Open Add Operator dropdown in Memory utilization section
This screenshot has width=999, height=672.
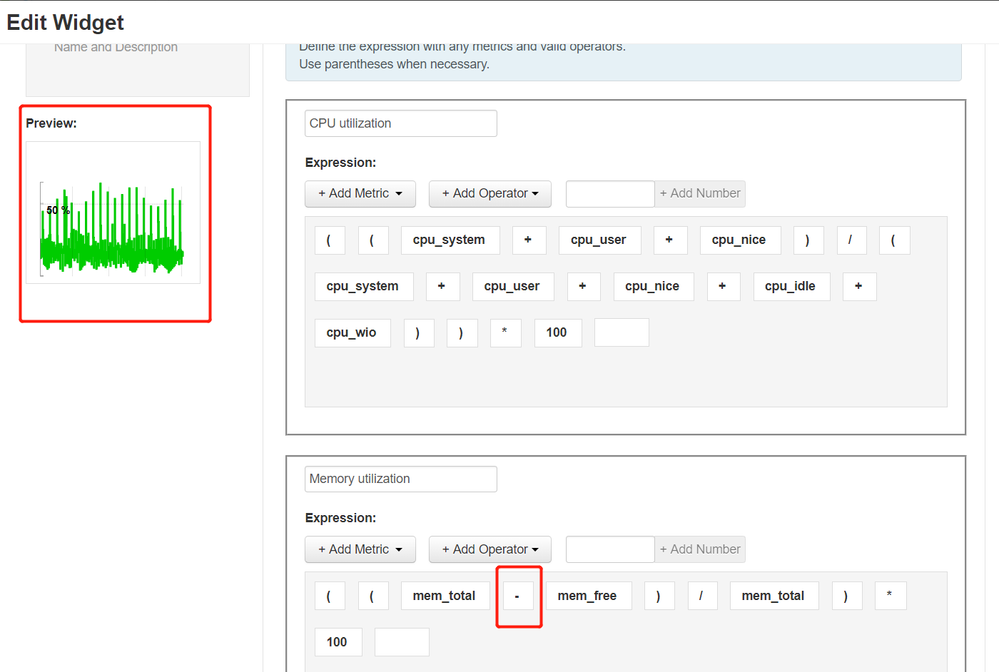490,549
